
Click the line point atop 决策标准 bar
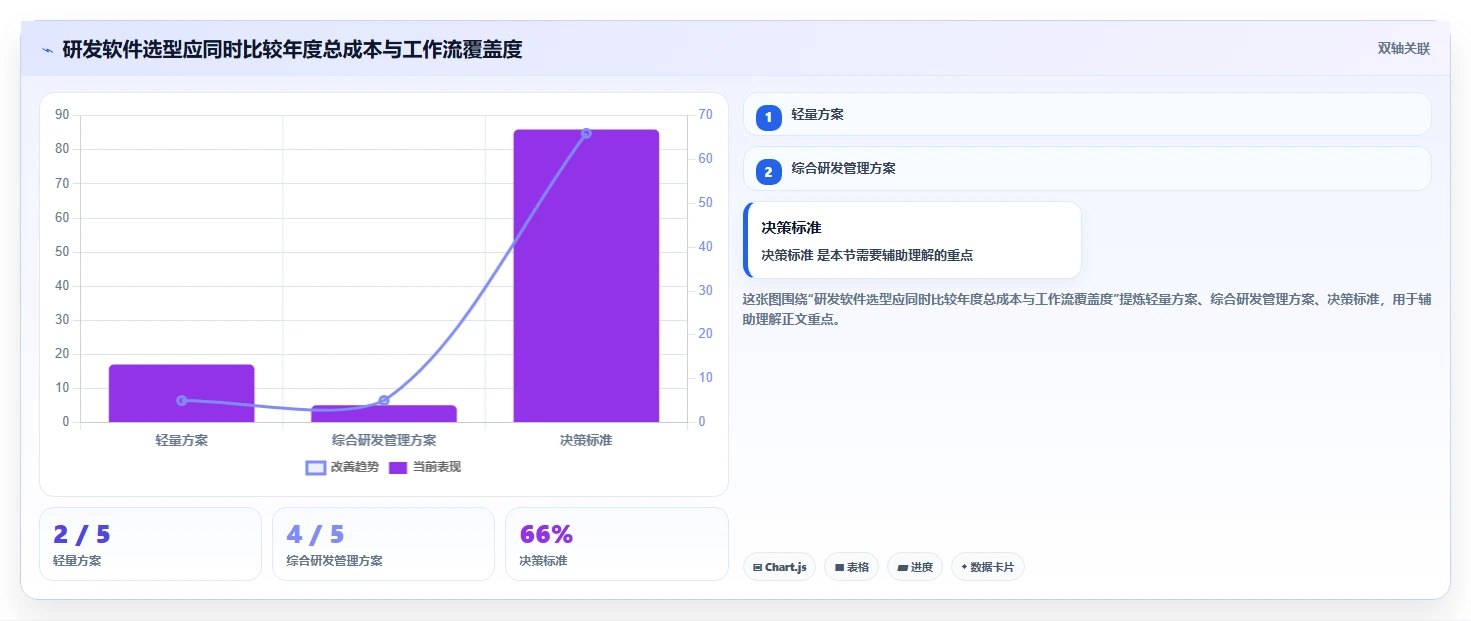[x=586, y=133]
